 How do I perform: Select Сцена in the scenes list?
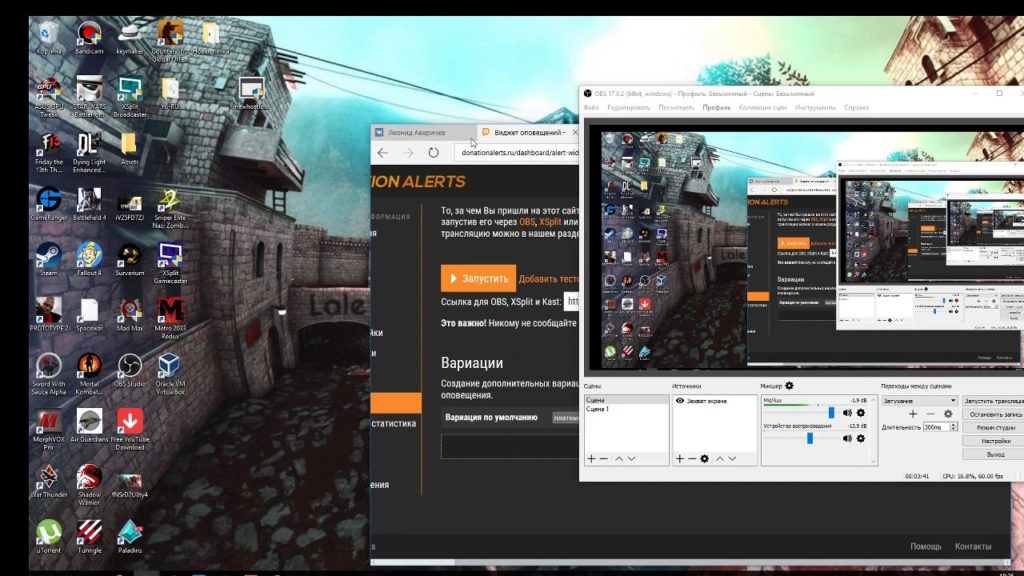(x=626, y=400)
